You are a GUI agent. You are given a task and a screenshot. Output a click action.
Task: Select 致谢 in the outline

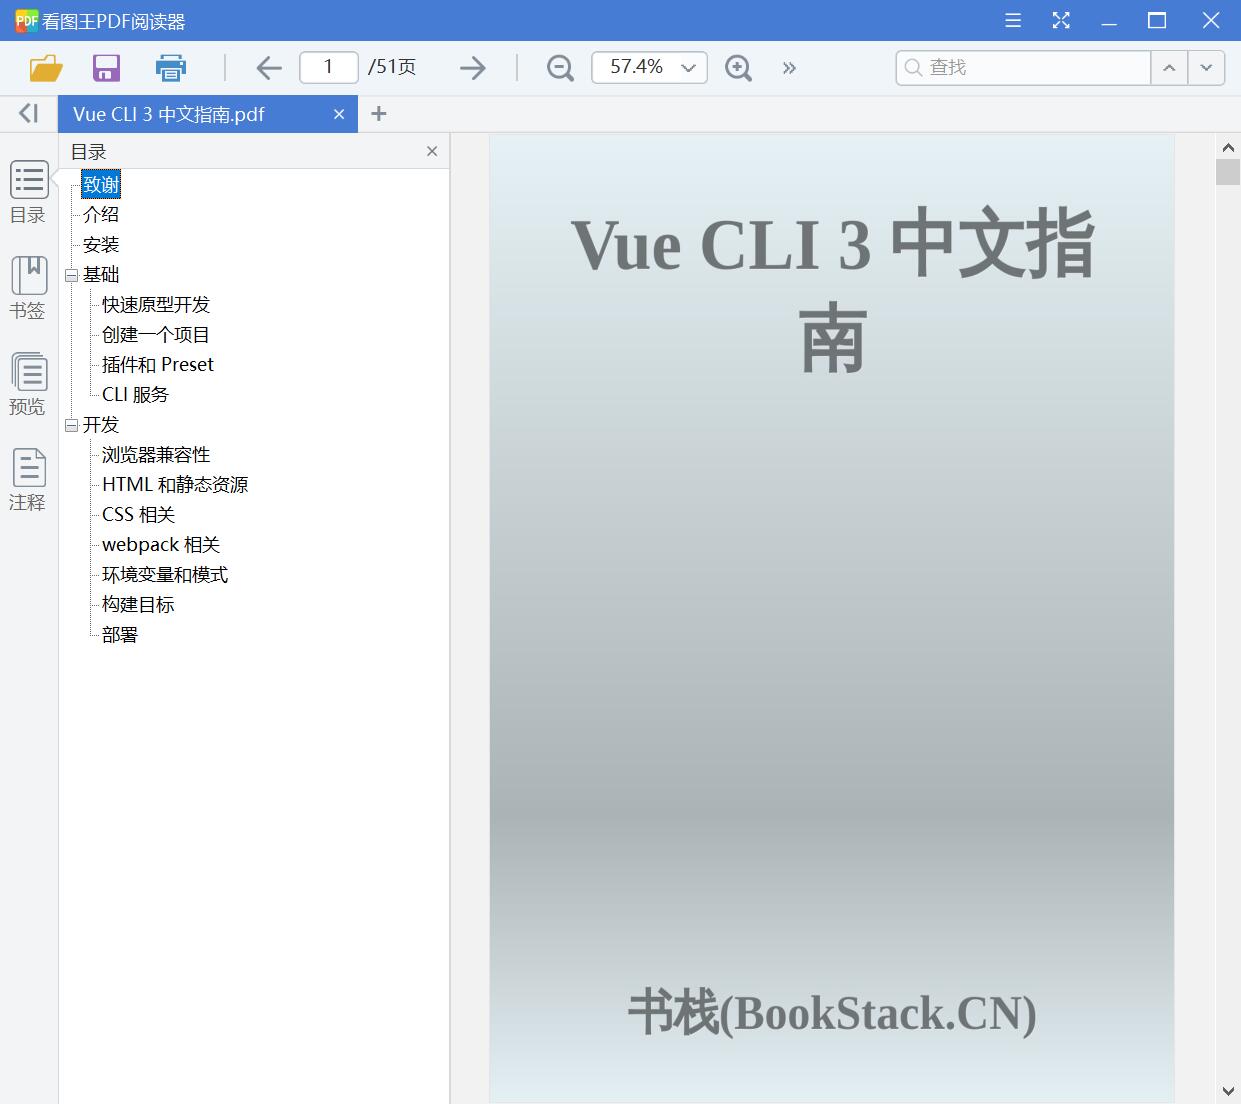pos(101,184)
